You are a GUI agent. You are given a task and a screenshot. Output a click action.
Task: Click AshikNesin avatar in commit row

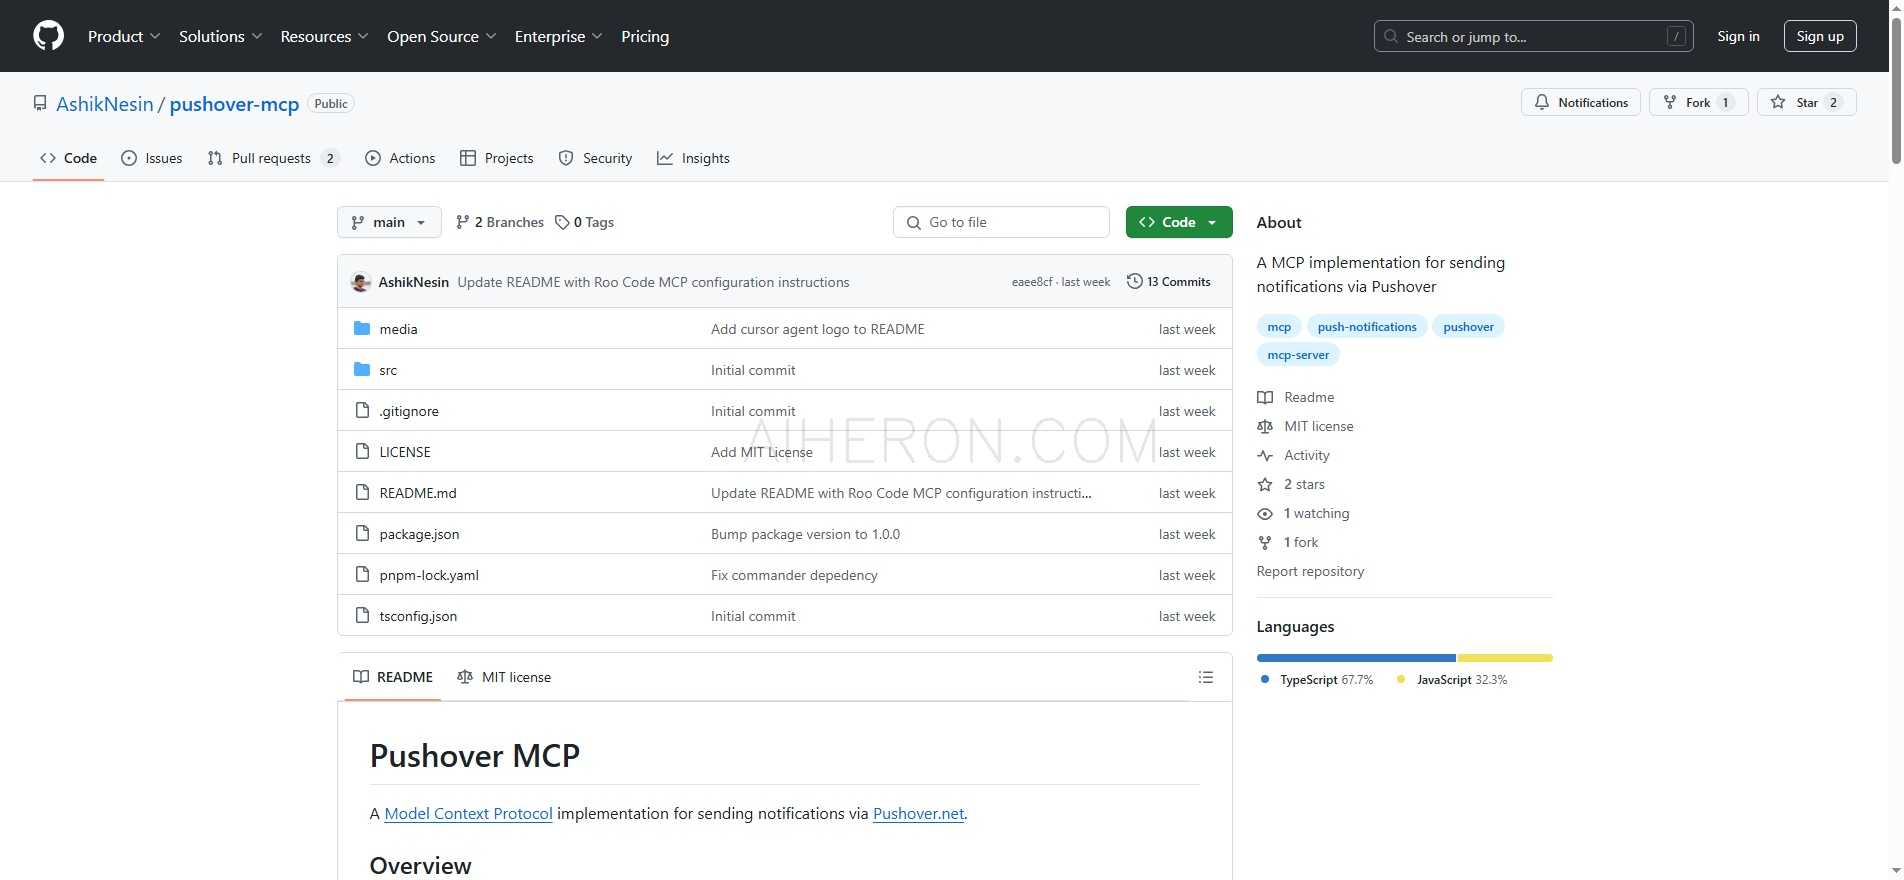361,282
